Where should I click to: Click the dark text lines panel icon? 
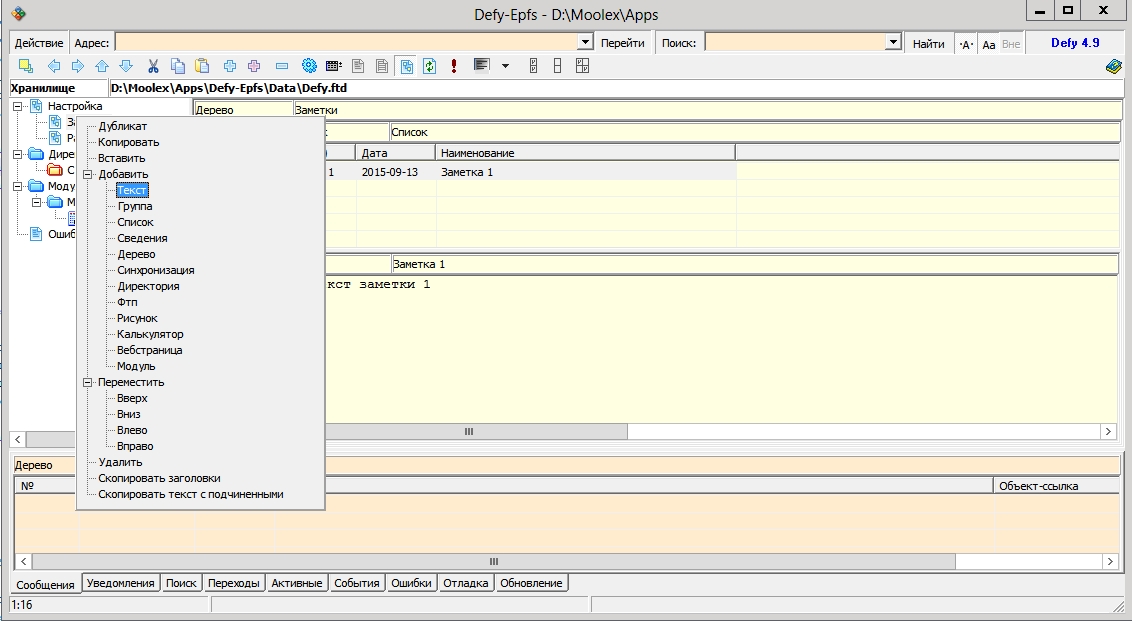[x=482, y=66]
